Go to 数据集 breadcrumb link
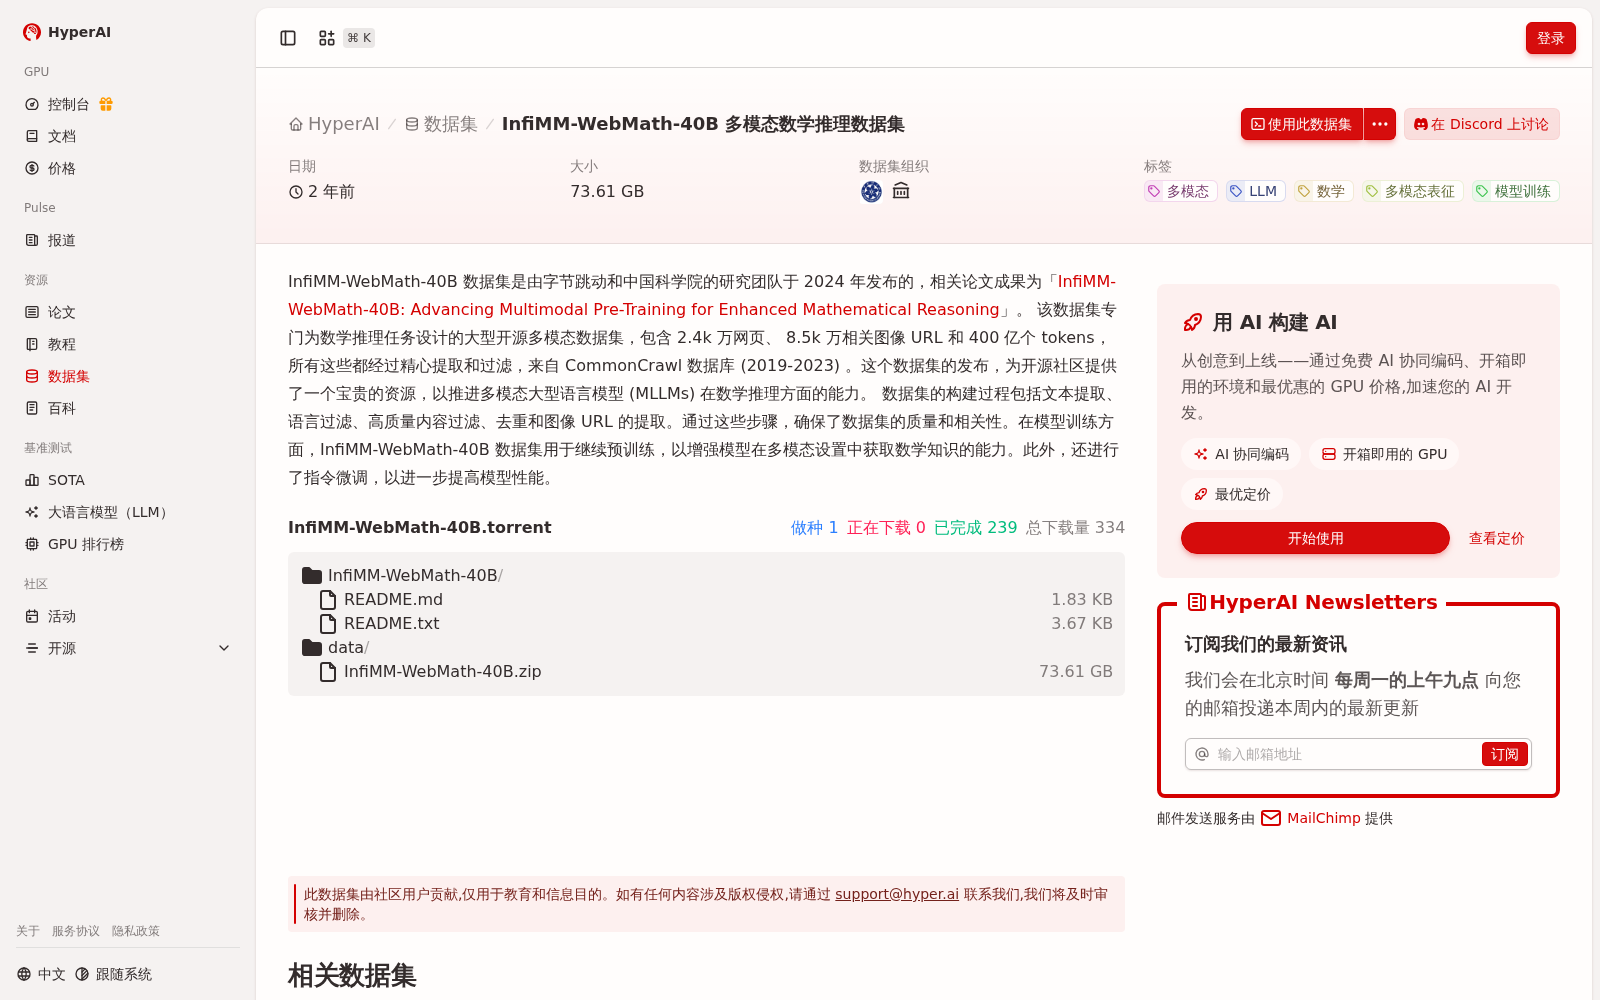 (441, 124)
